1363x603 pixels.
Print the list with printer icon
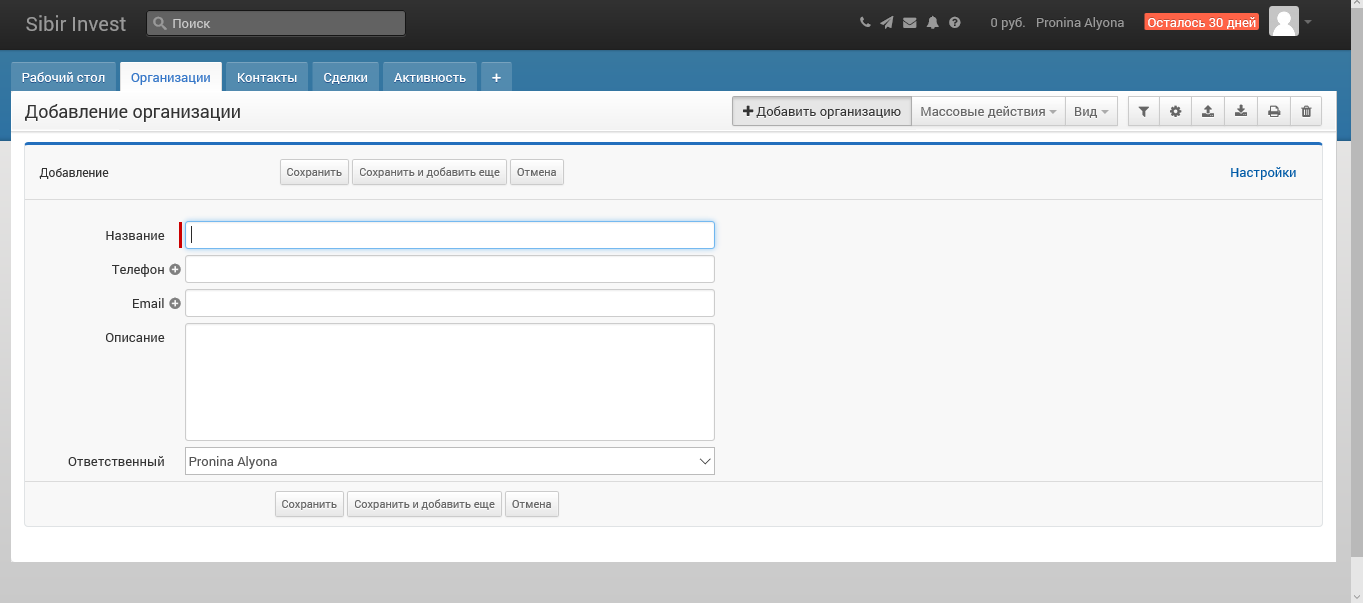1274,112
